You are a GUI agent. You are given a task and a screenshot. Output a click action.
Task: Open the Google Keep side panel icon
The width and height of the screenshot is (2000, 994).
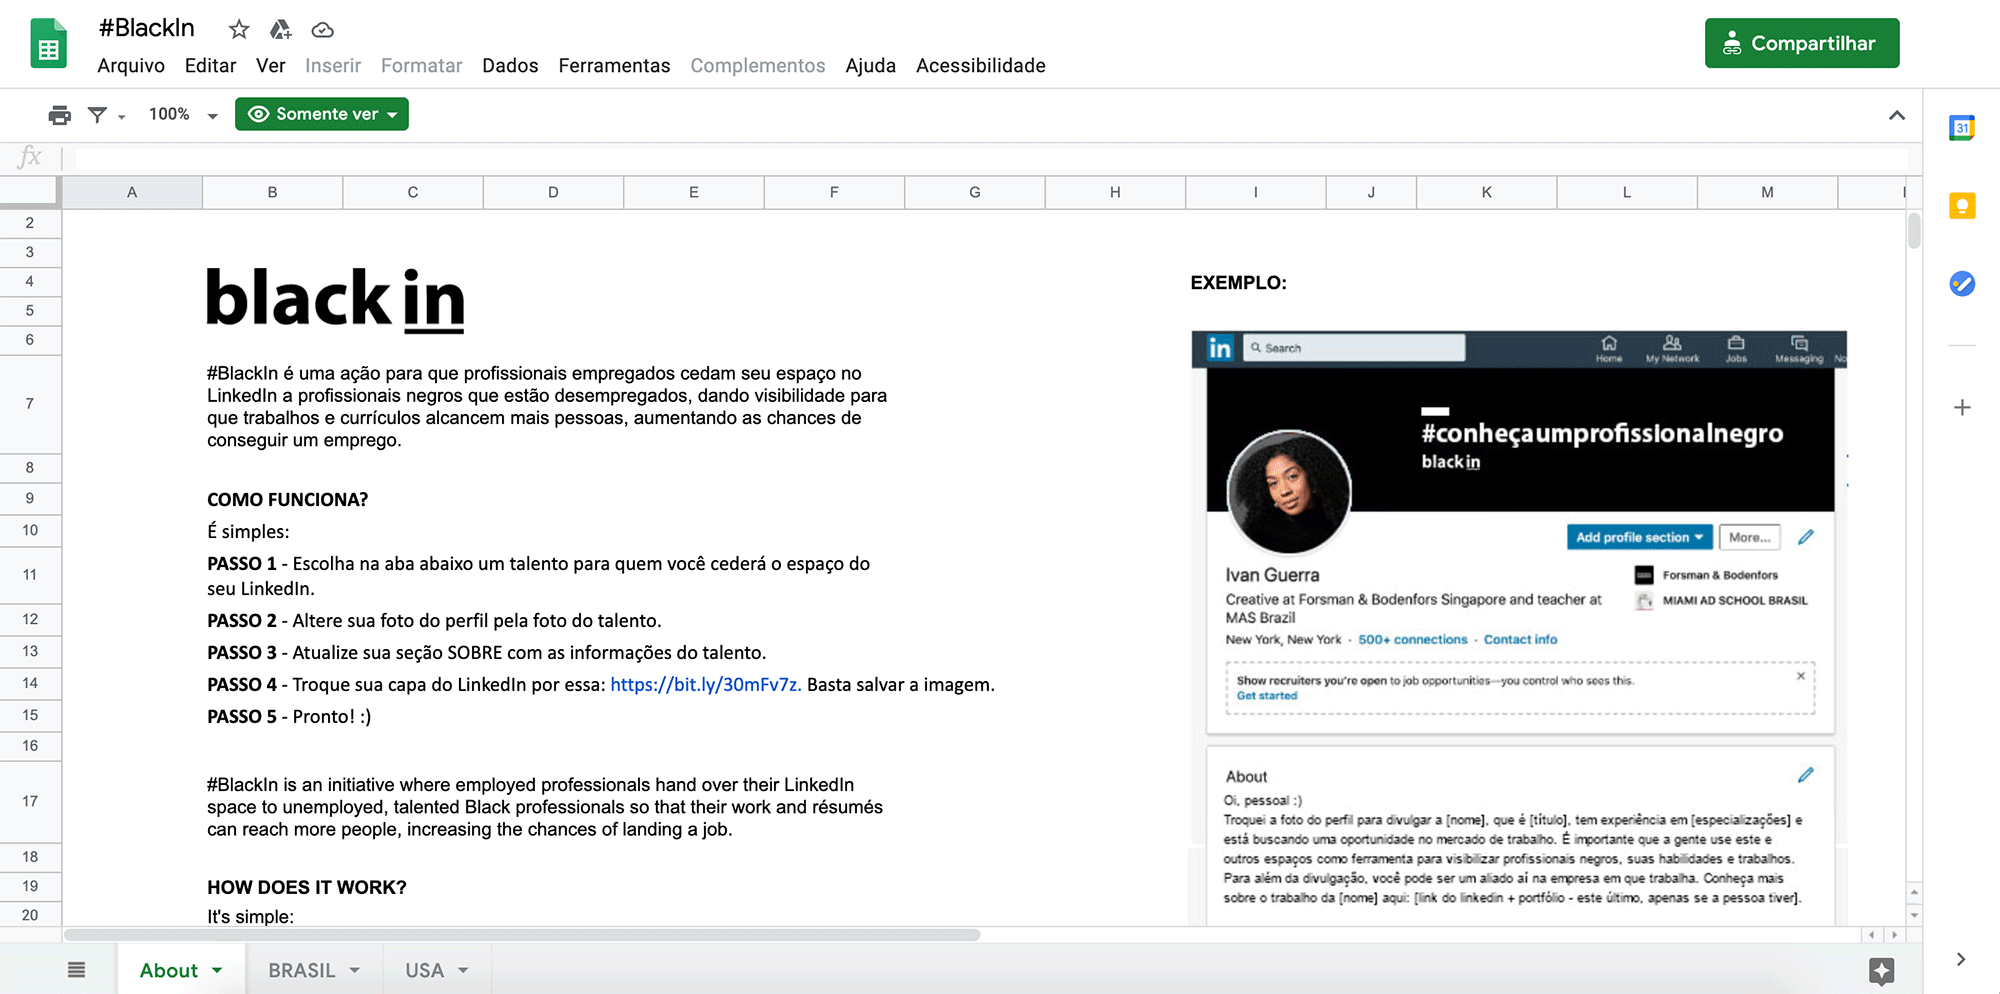click(1962, 206)
